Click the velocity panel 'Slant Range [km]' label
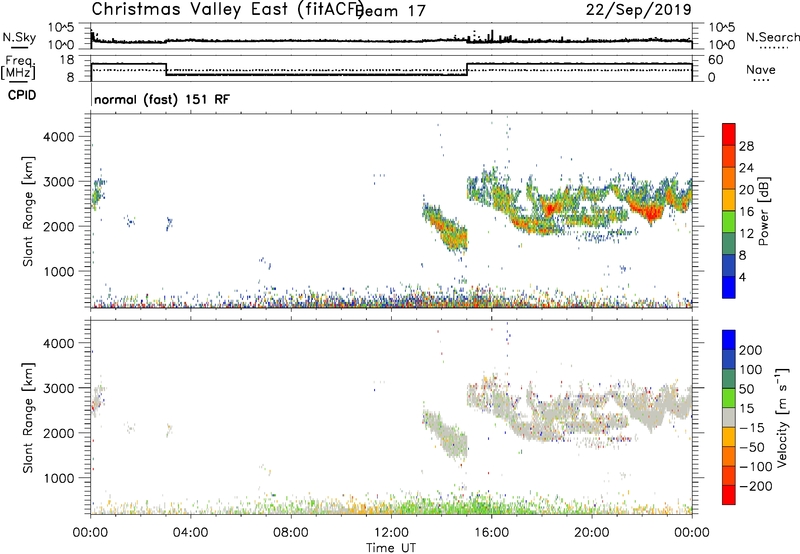 coord(28,417)
